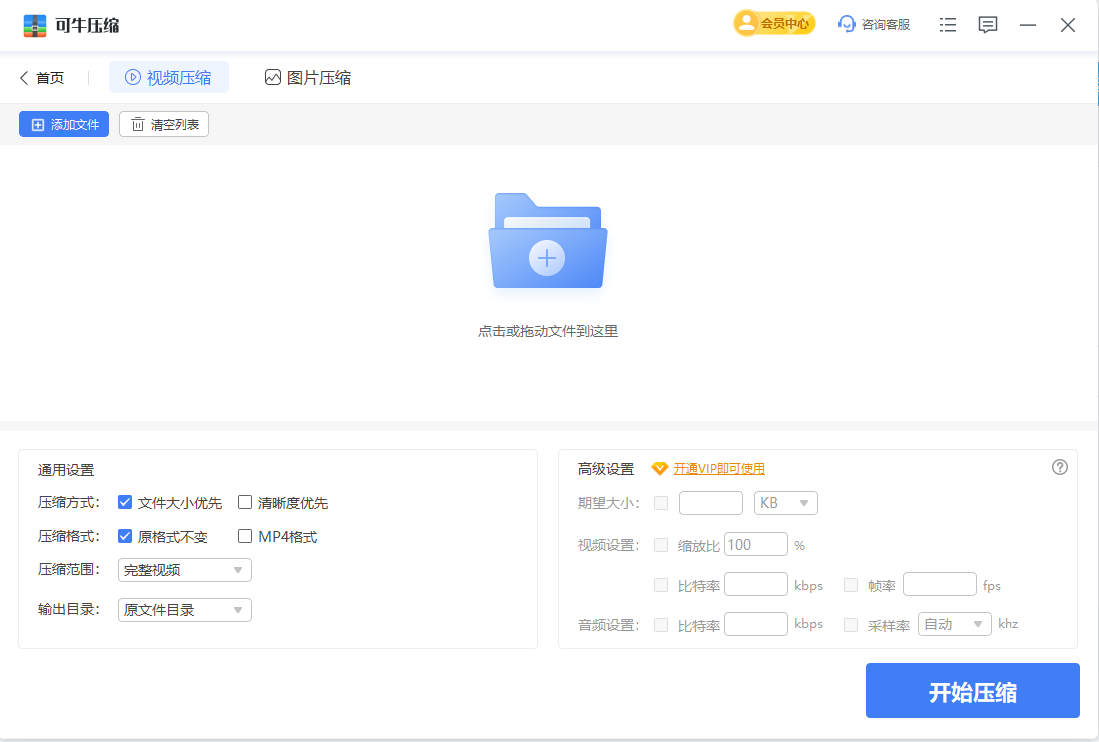Click 通用设置 heading text
Viewport: 1099px width, 742px height.
point(66,470)
